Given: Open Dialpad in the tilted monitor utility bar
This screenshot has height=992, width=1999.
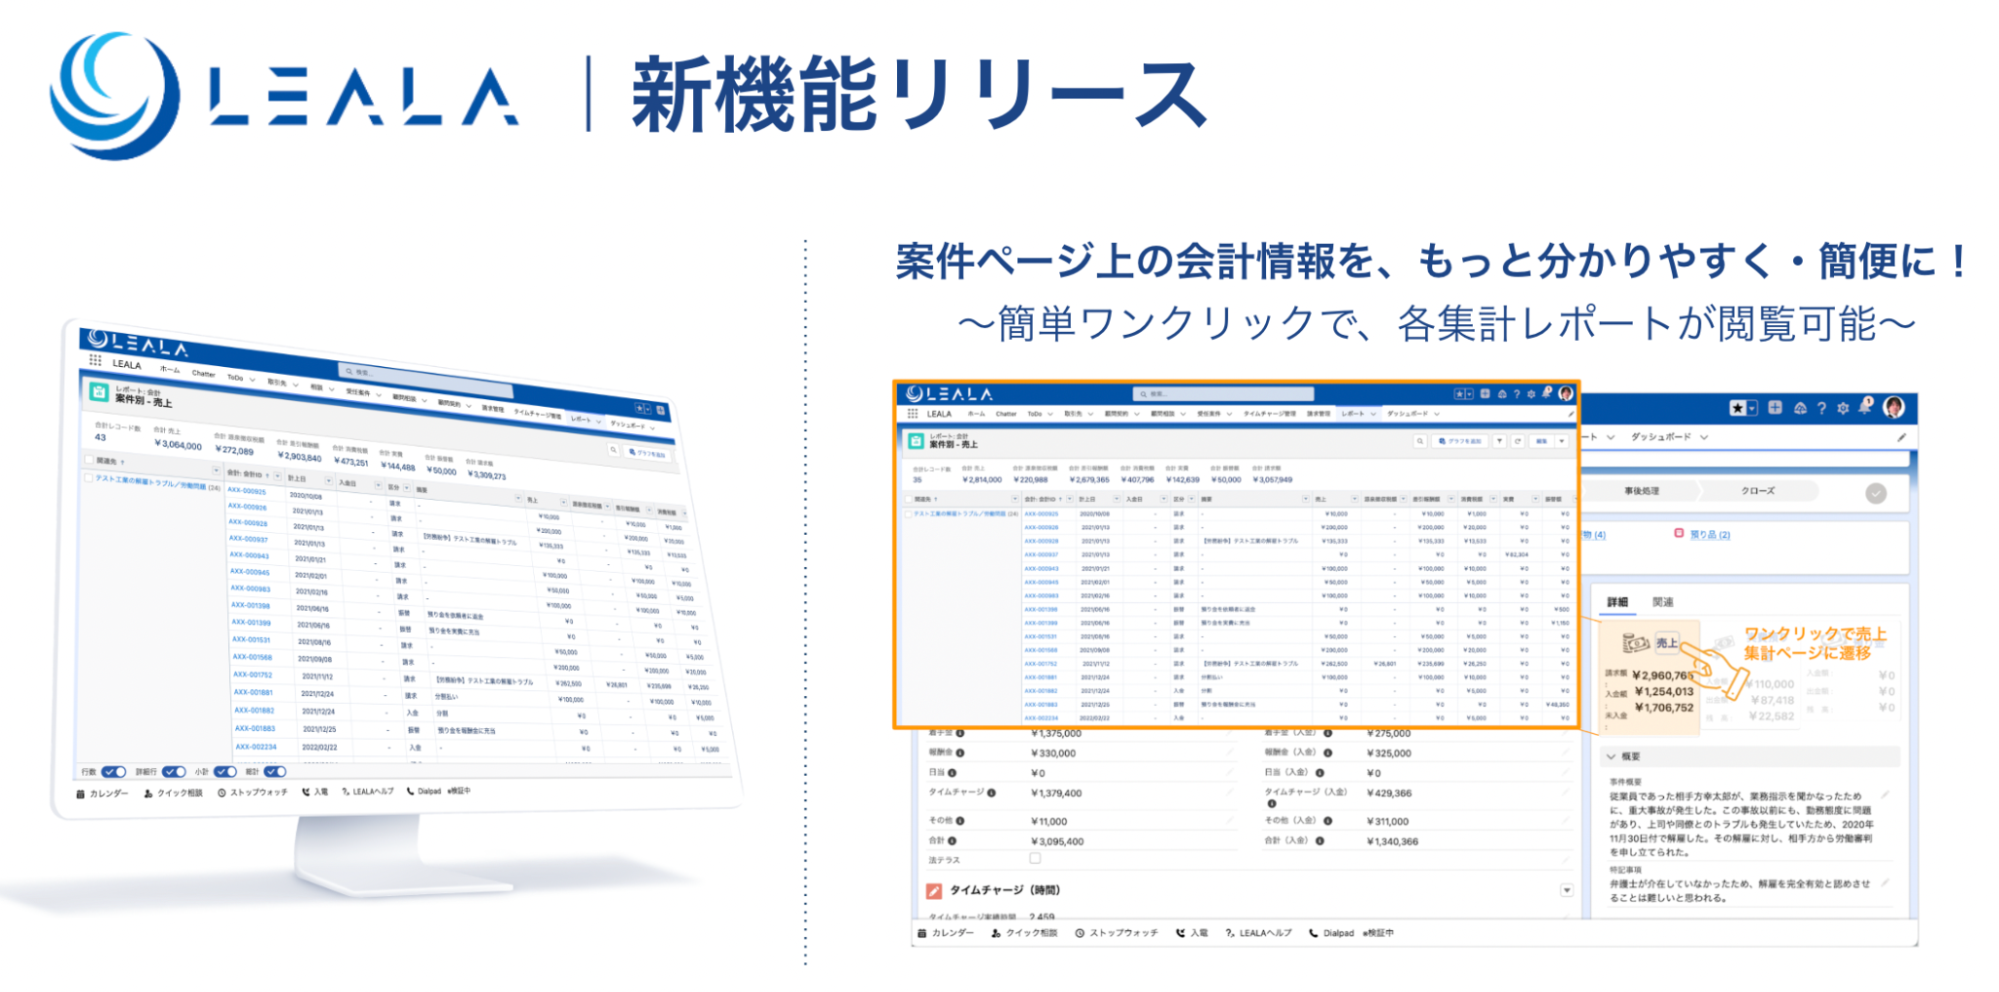Looking at the screenshot, I should pyautogui.click(x=424, y=791).
